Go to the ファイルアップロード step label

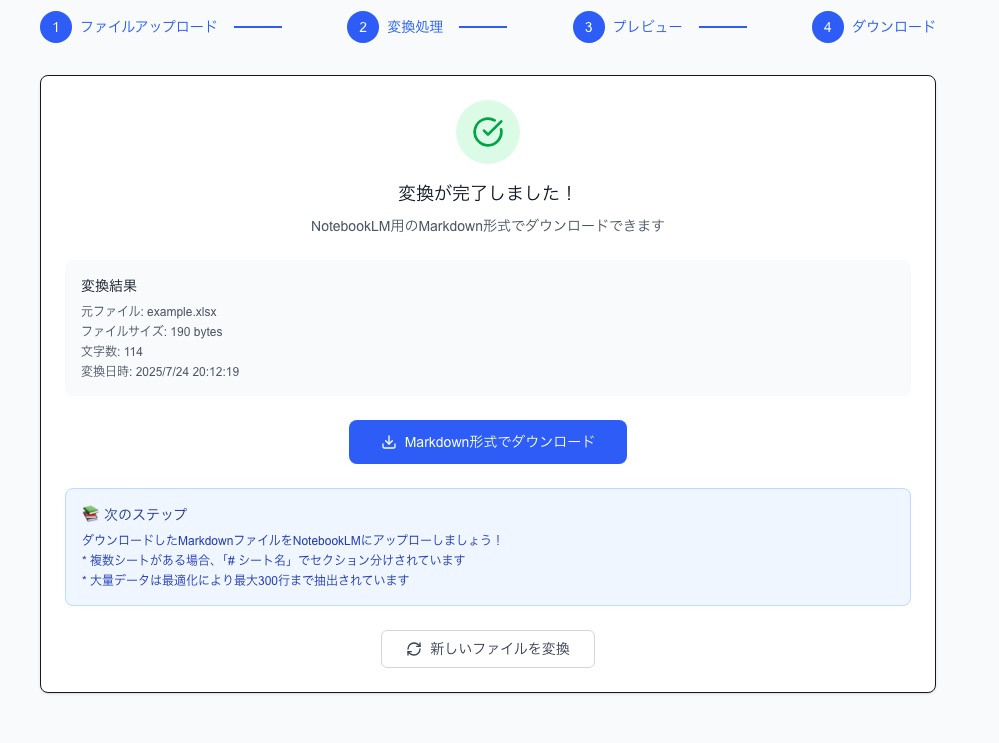pyautogui.click(x=148, y=27)
